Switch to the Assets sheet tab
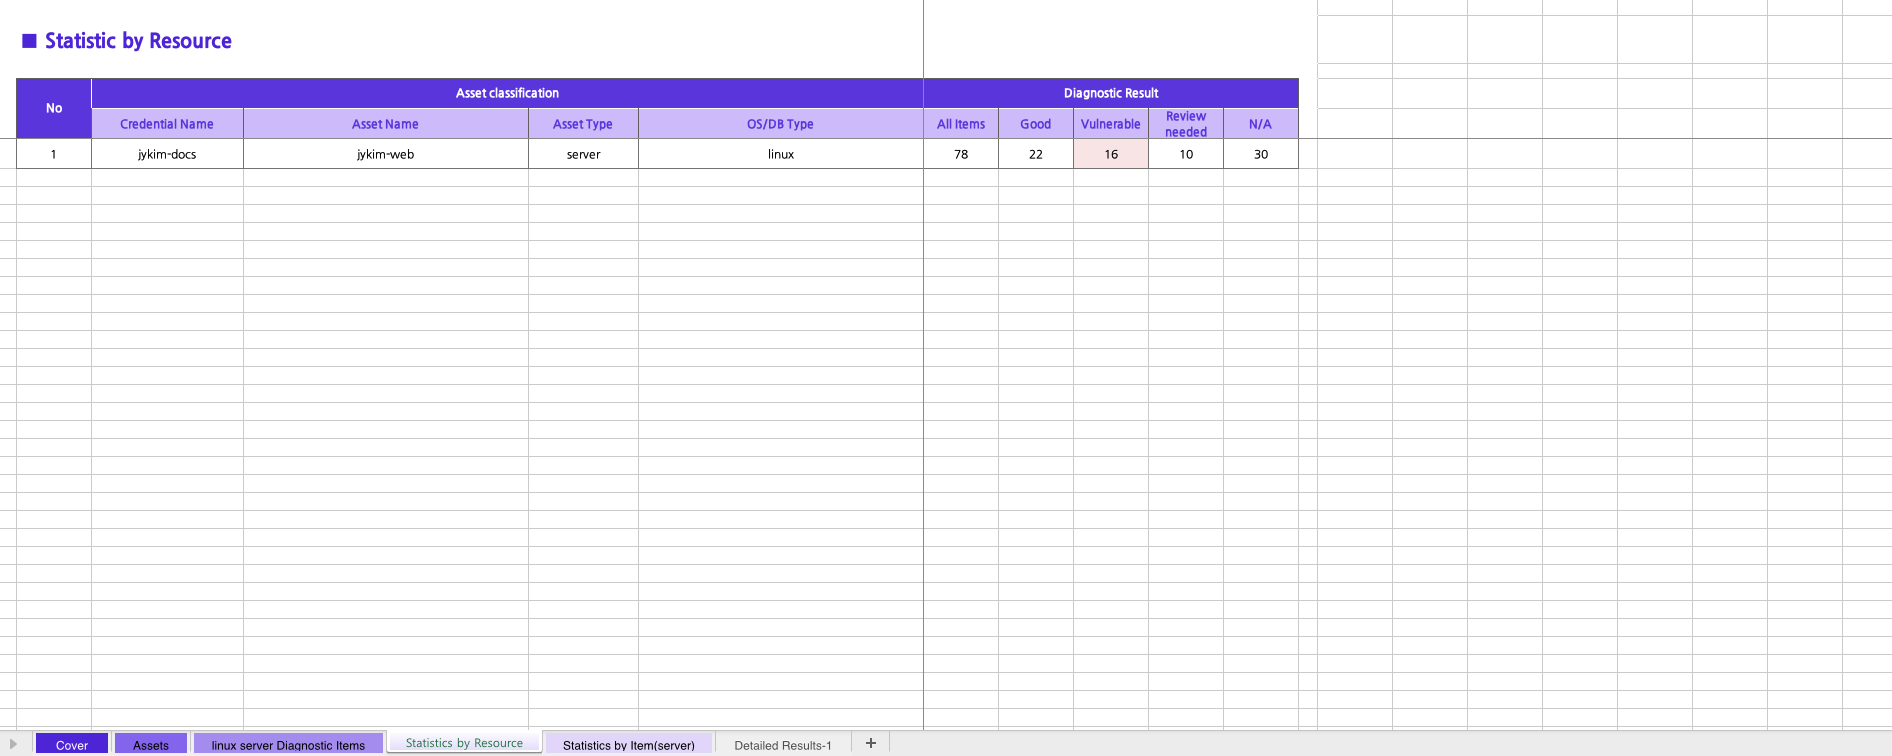1892x756 pixels. point(151,745)
